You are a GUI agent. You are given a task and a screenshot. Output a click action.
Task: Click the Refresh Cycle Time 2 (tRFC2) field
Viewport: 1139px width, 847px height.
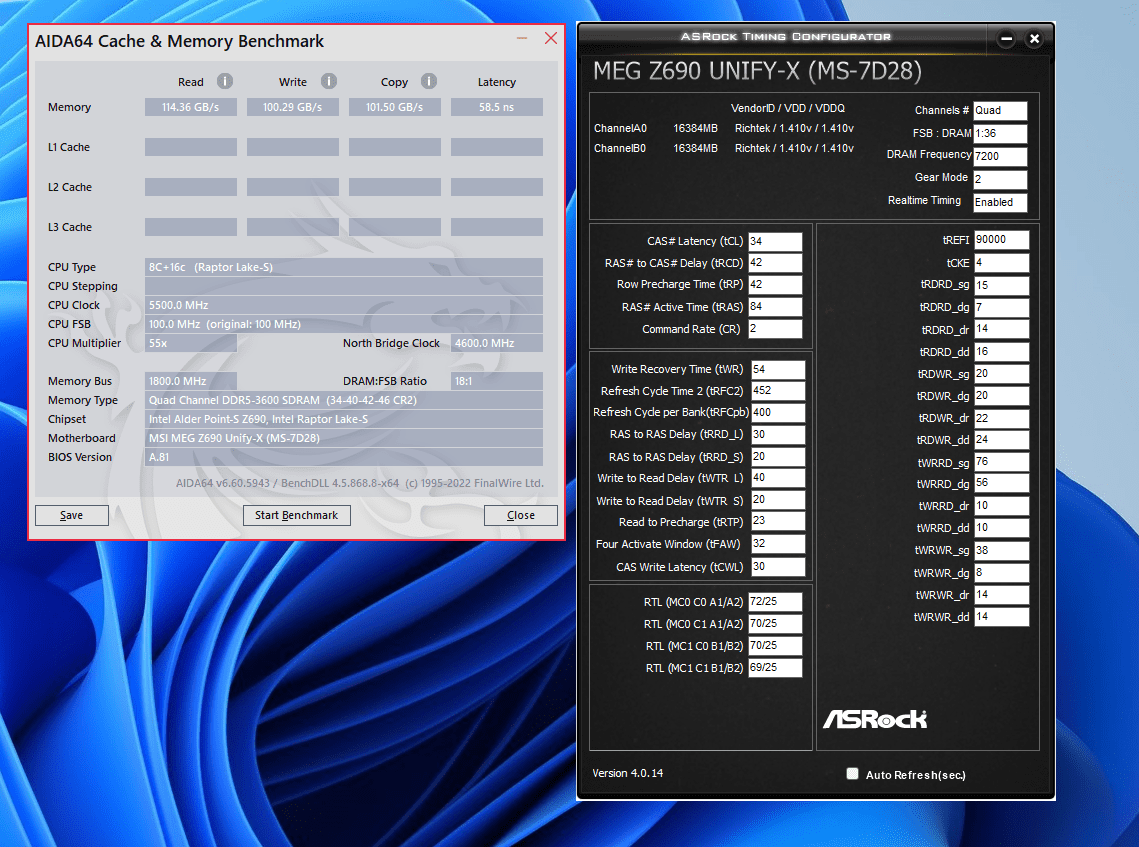click(778, 391)
